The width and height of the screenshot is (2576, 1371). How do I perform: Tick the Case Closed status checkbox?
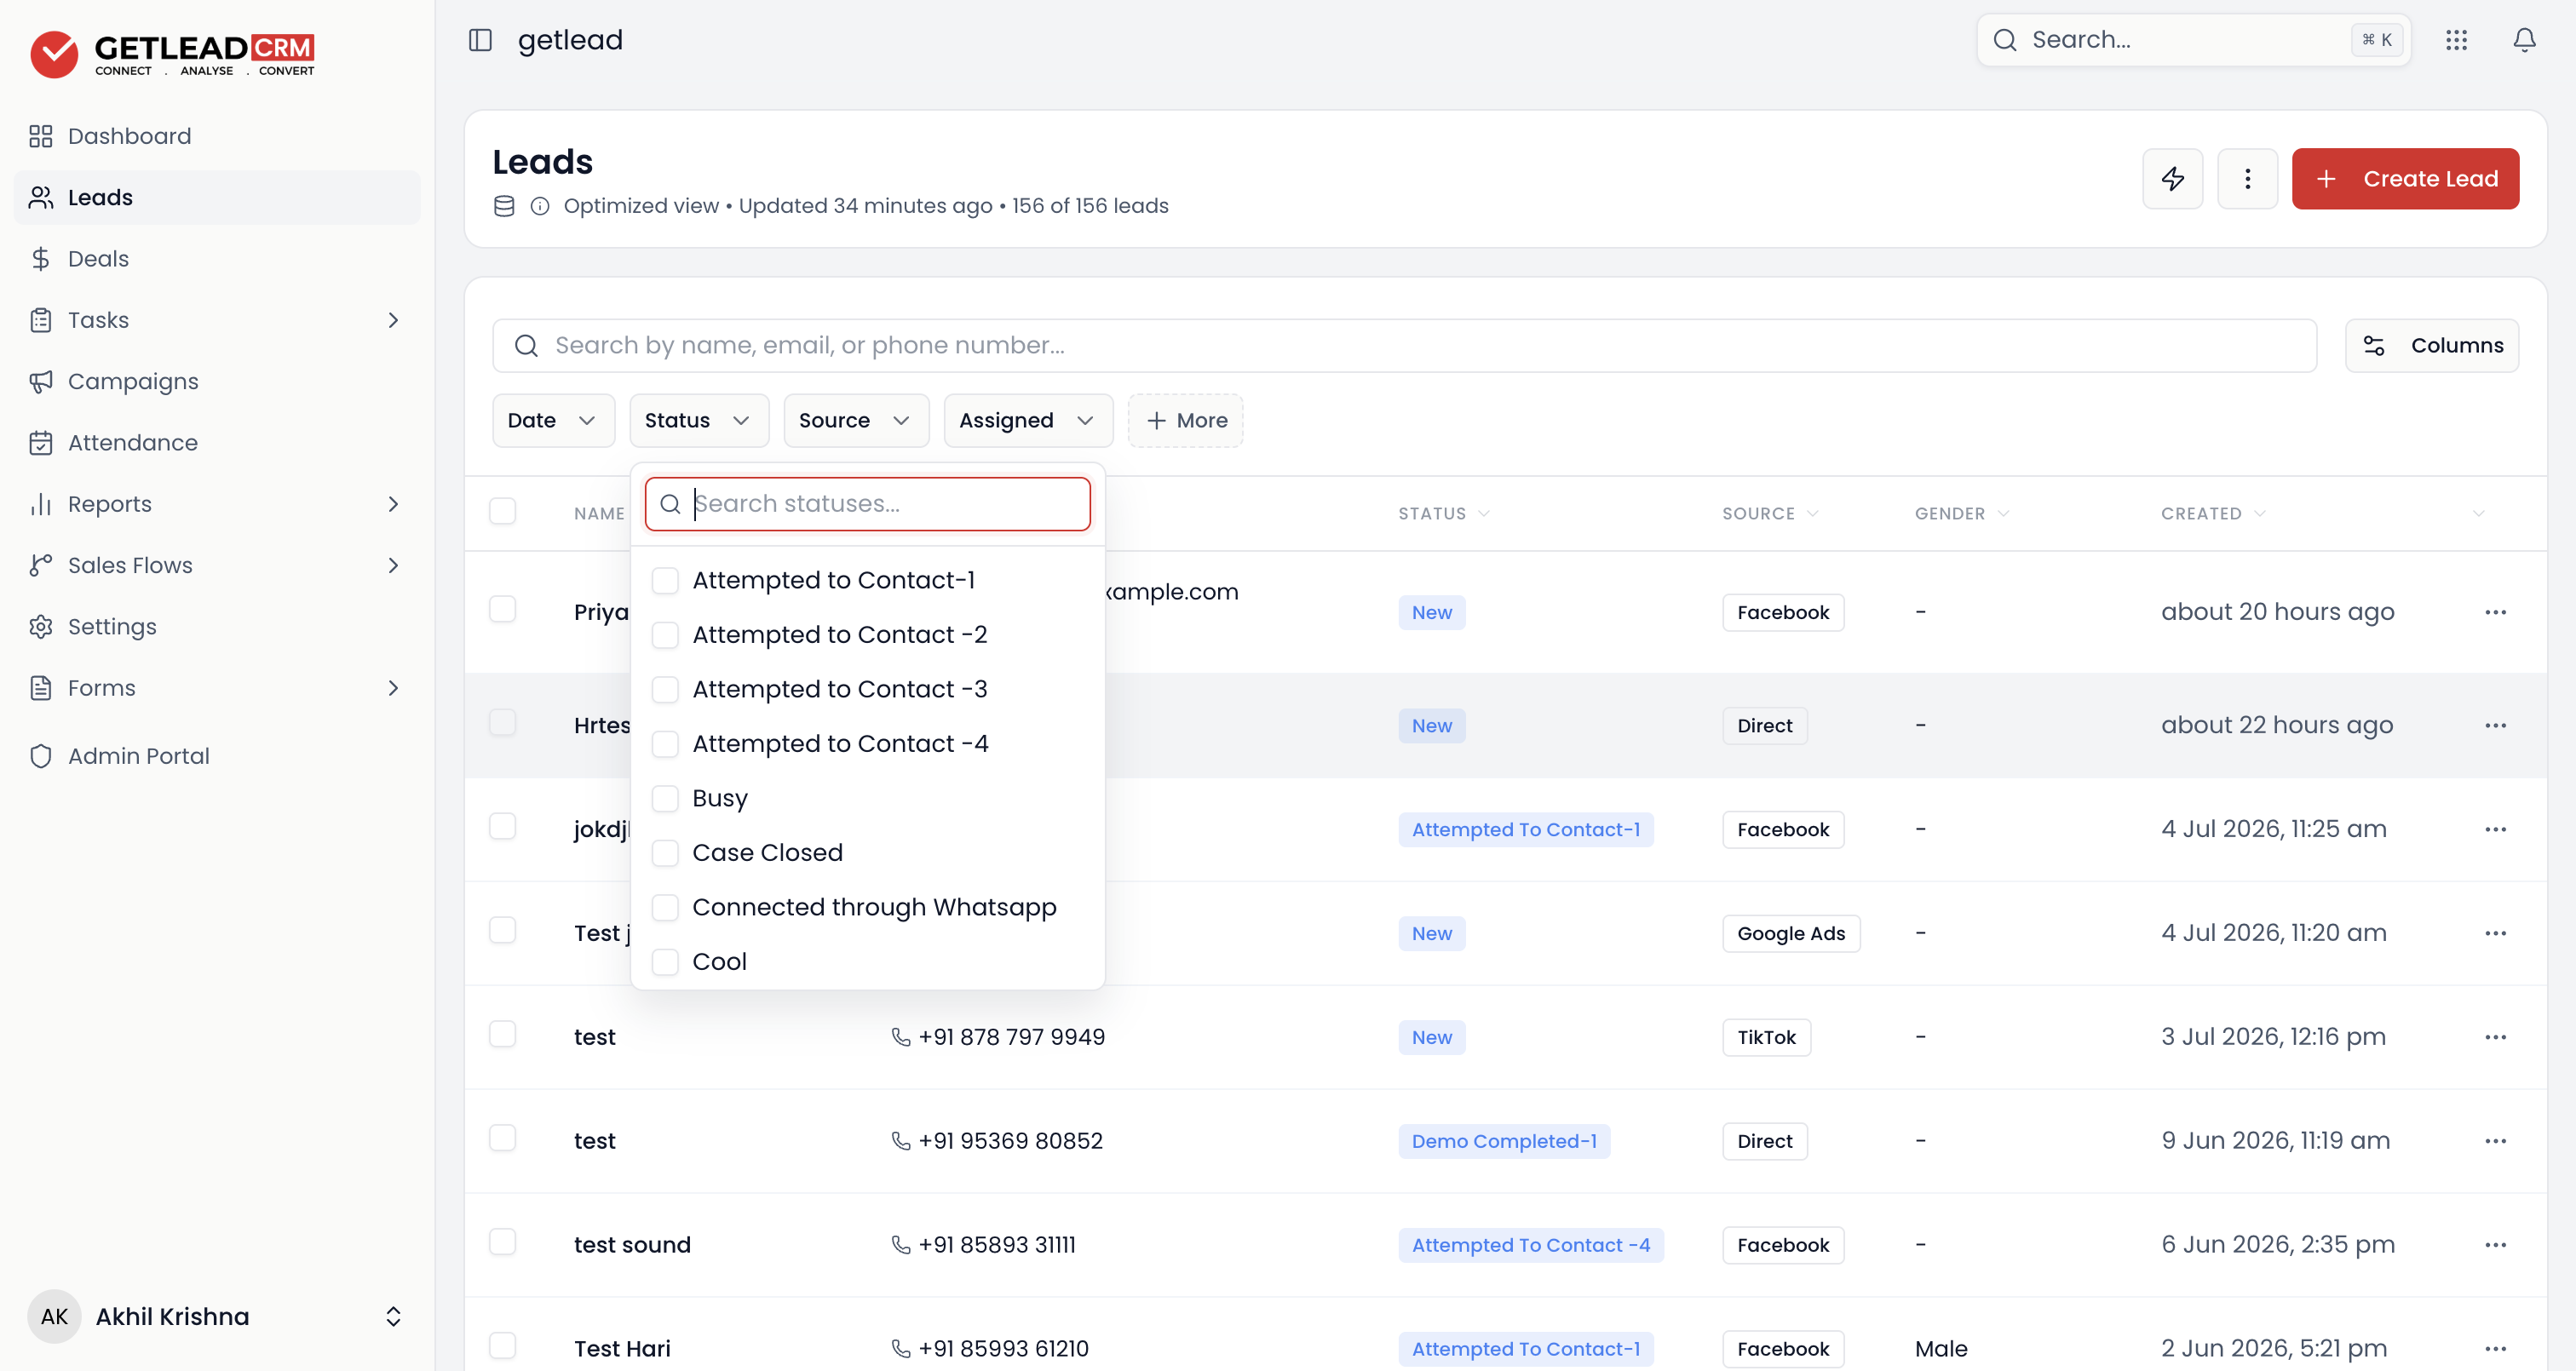click(665, 853)
